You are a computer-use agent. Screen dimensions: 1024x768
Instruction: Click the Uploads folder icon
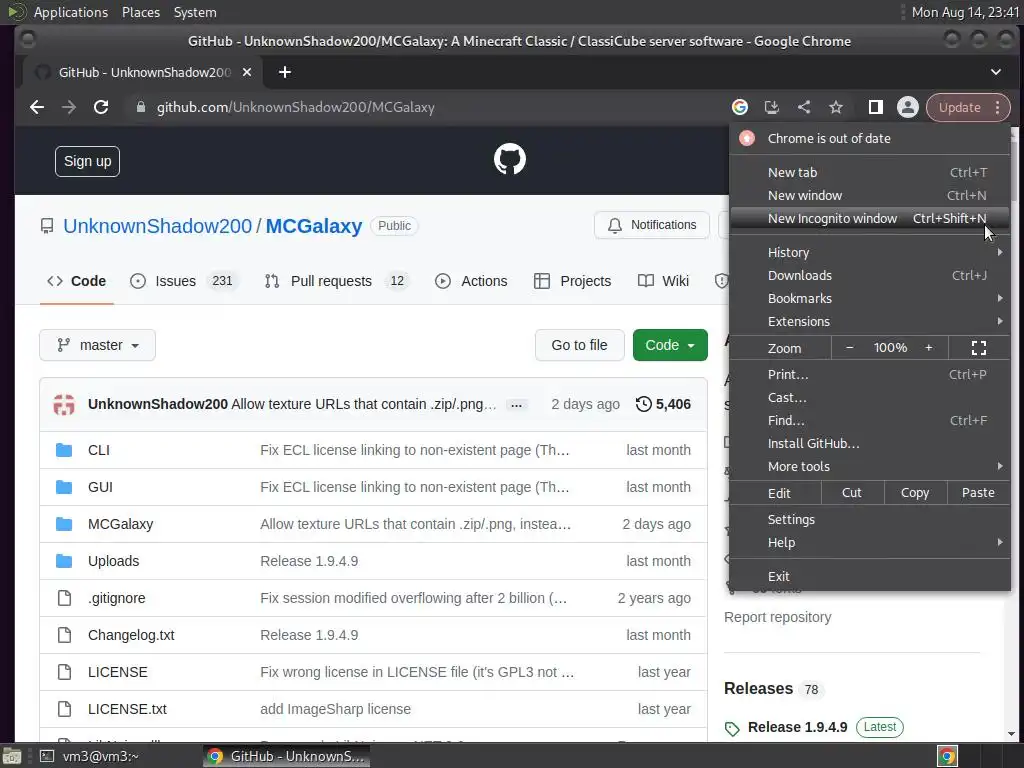point(64,561)
